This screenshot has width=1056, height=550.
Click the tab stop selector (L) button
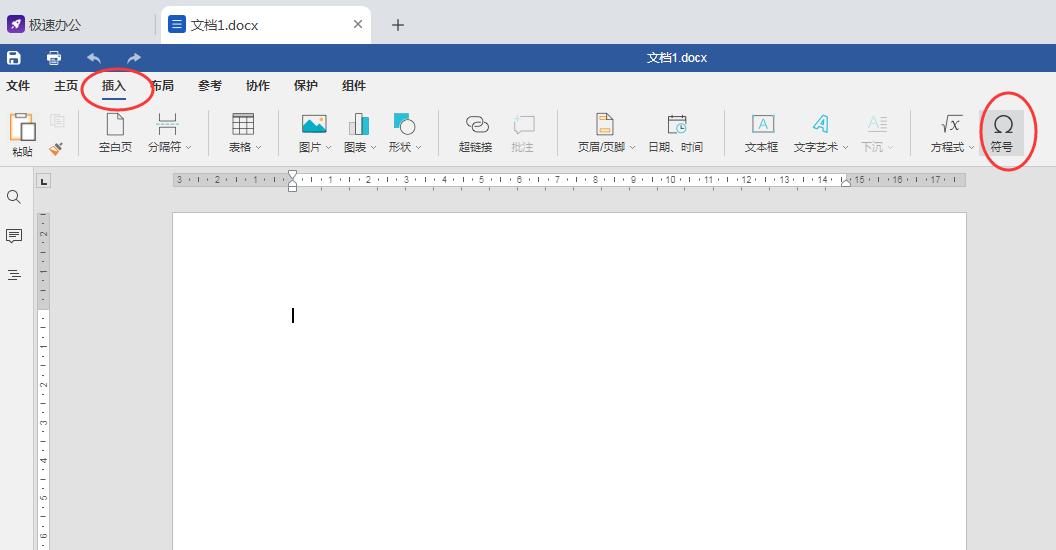(x=44, y=181)
